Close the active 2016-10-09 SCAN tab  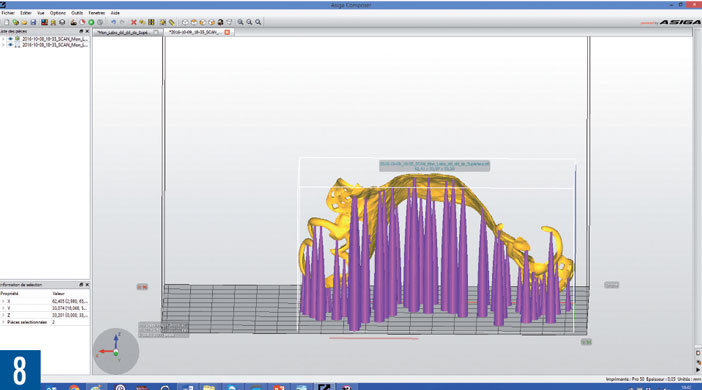[227, 32]
